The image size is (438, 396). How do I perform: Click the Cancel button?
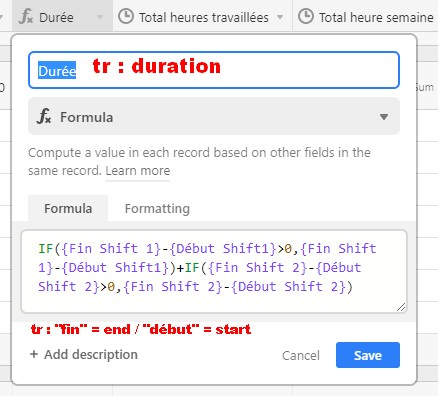click(x=301, y=355)
